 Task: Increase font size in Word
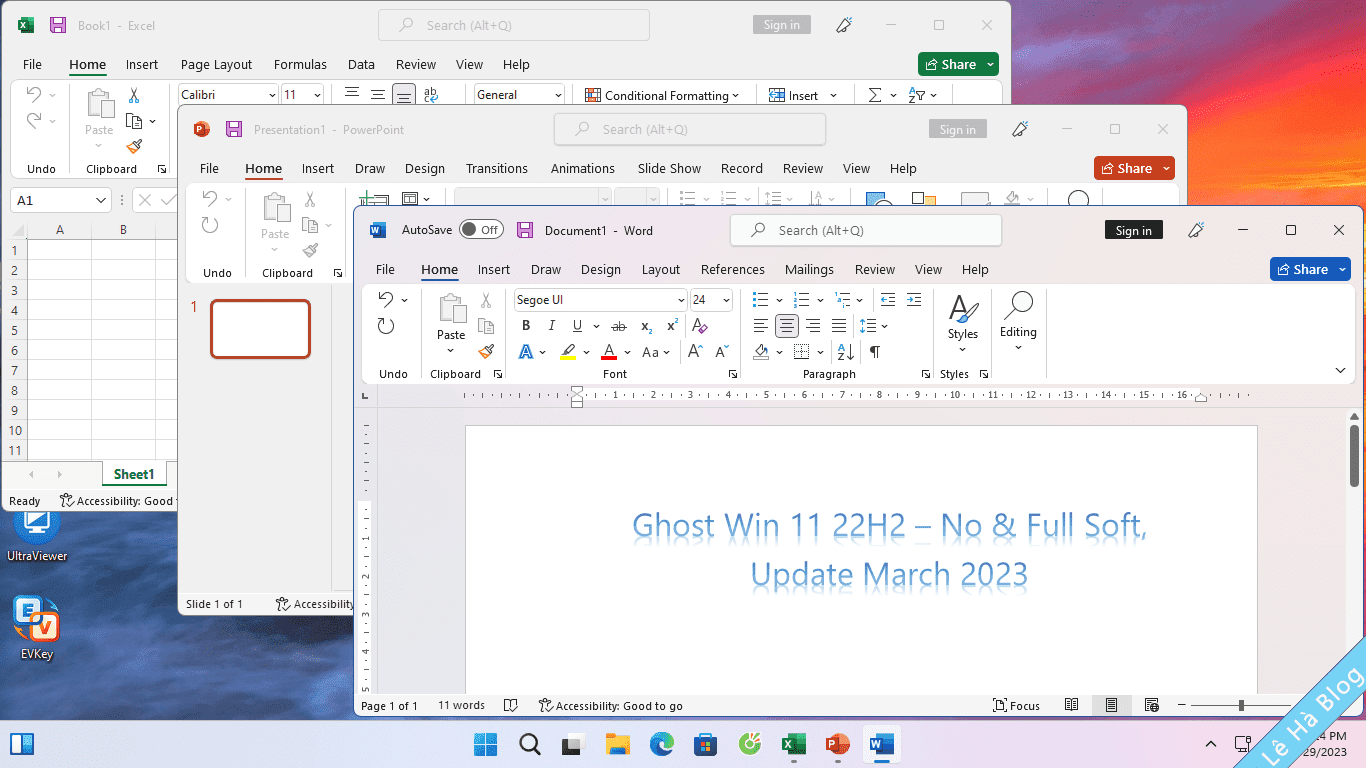click(695, 352)
